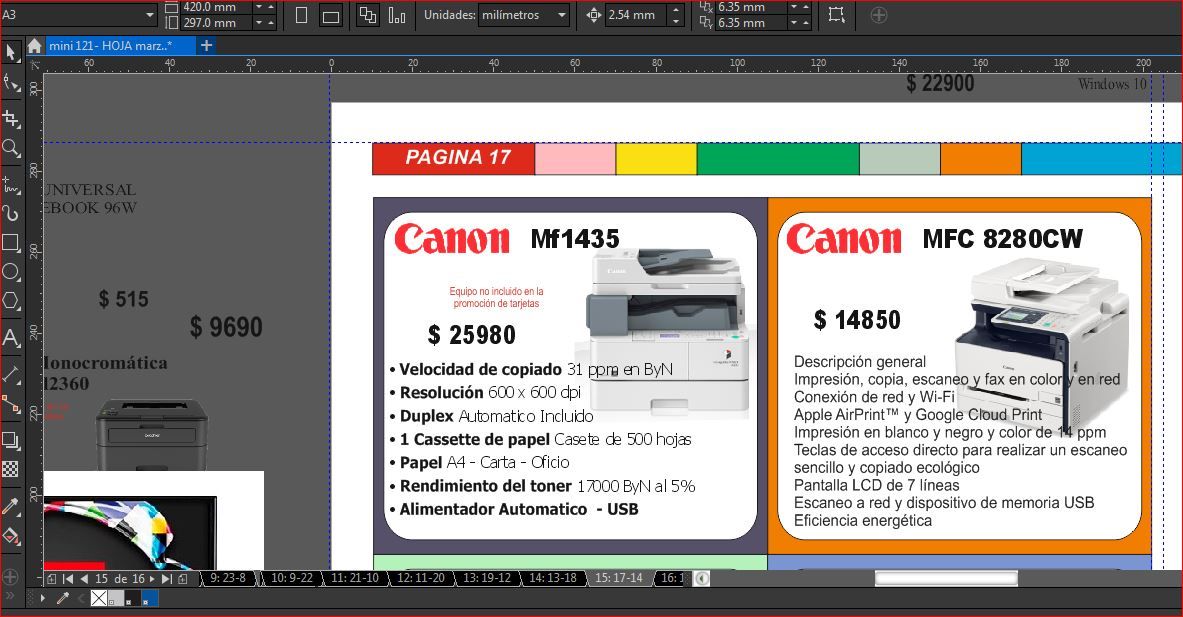Jump to the first page

pyautogui.click(x=68, y=579)
